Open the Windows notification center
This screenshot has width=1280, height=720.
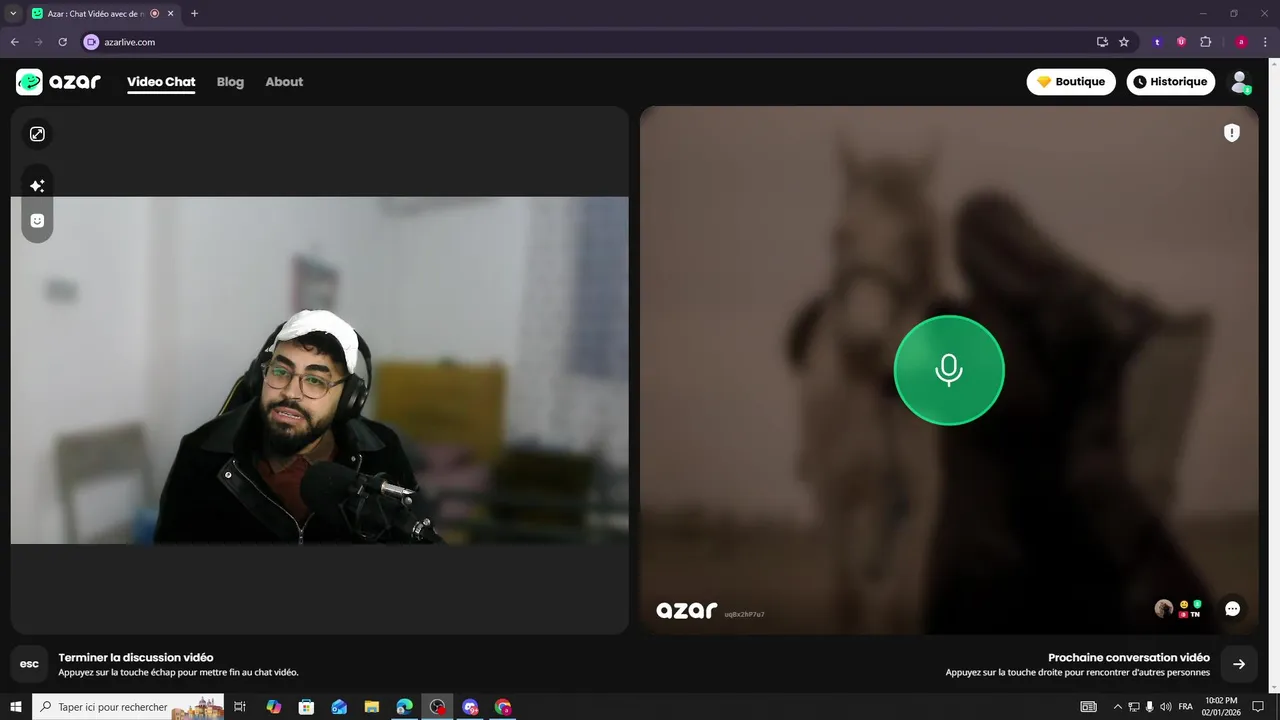1258,707
